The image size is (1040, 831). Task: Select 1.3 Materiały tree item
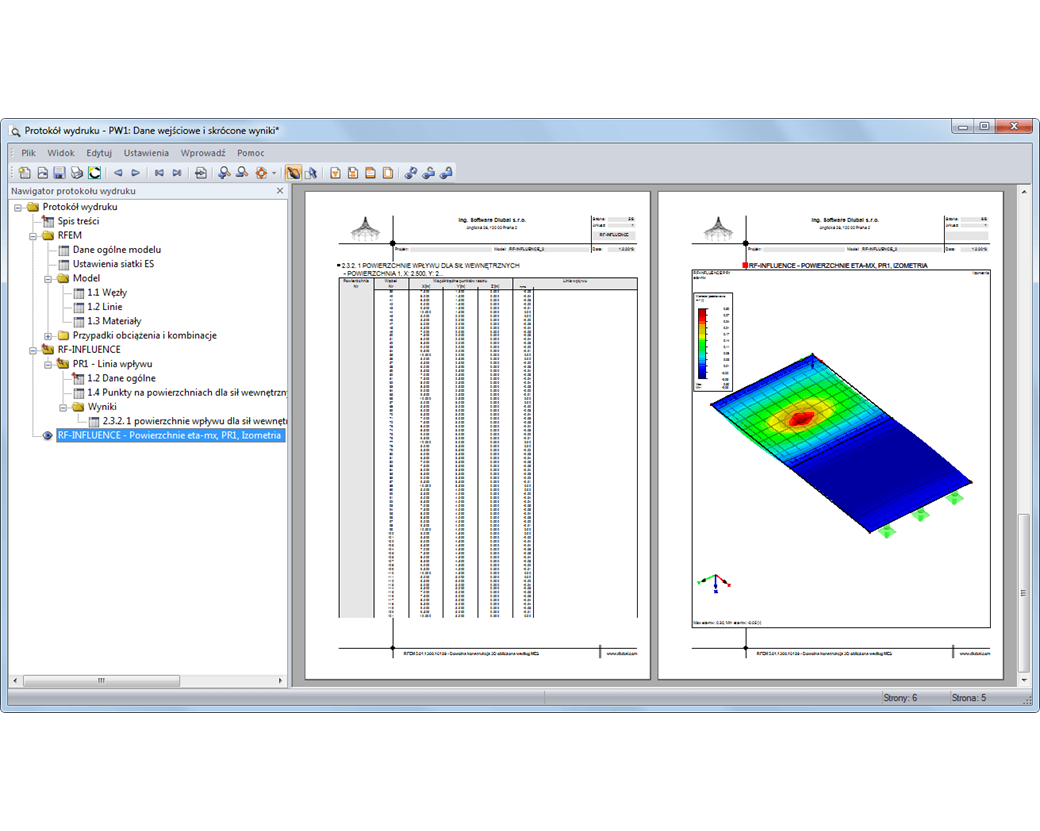click(x=114, y=321)
